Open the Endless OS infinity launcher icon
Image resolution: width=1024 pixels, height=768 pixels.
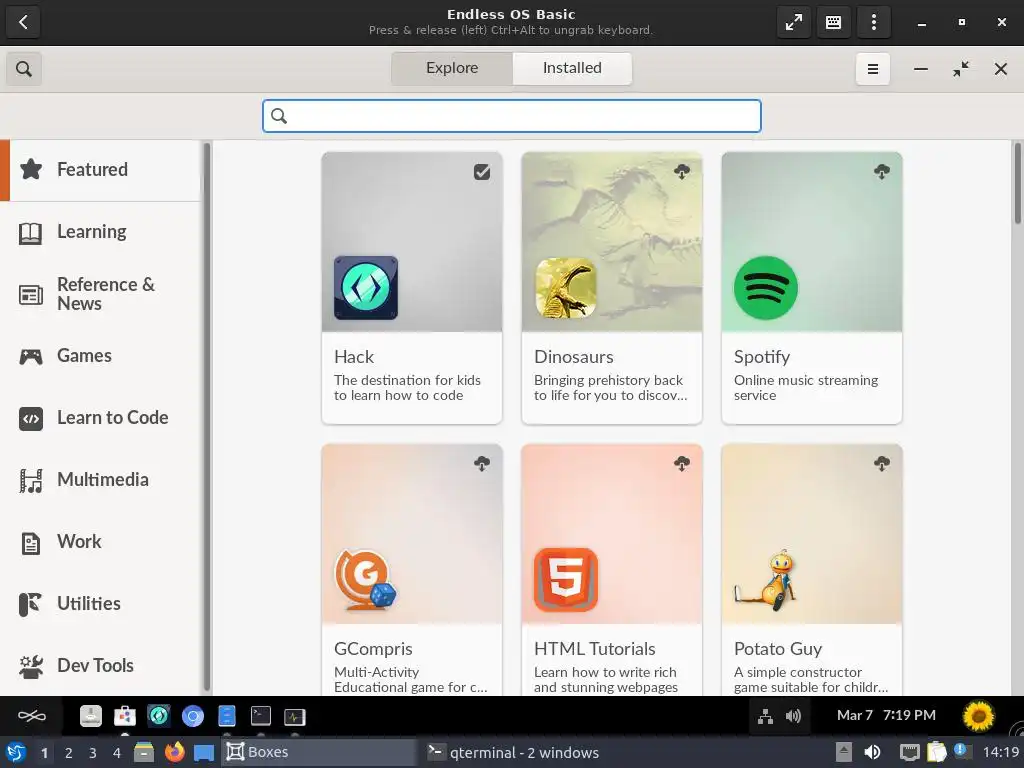(31, 716)
